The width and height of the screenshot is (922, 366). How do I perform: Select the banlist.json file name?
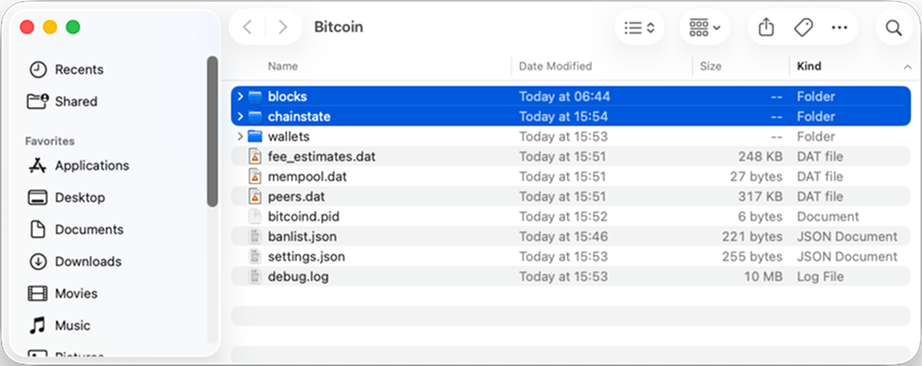[302, 237]
